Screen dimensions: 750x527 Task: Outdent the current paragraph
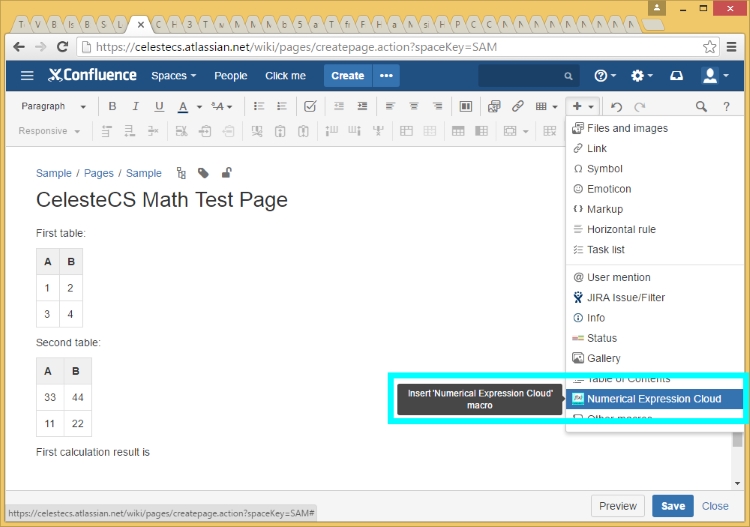click(339, 106)
